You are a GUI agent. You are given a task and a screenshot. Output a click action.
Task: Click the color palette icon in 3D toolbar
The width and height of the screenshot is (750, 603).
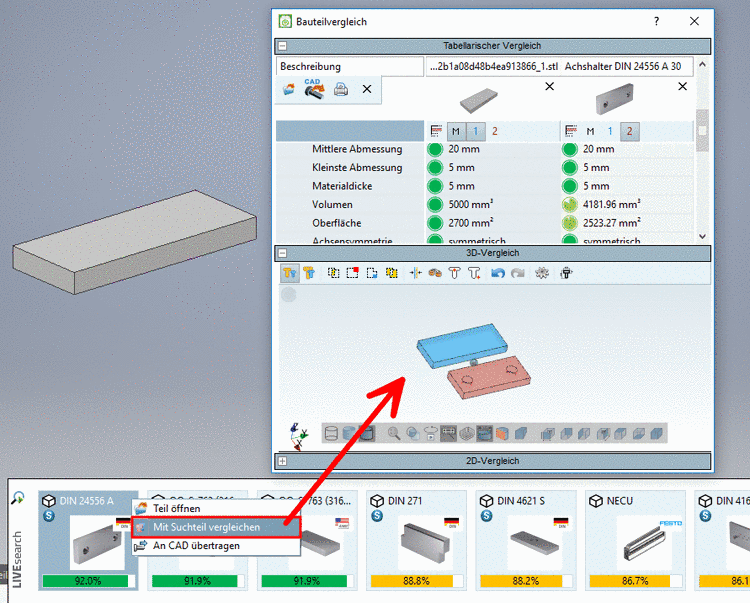435,273
